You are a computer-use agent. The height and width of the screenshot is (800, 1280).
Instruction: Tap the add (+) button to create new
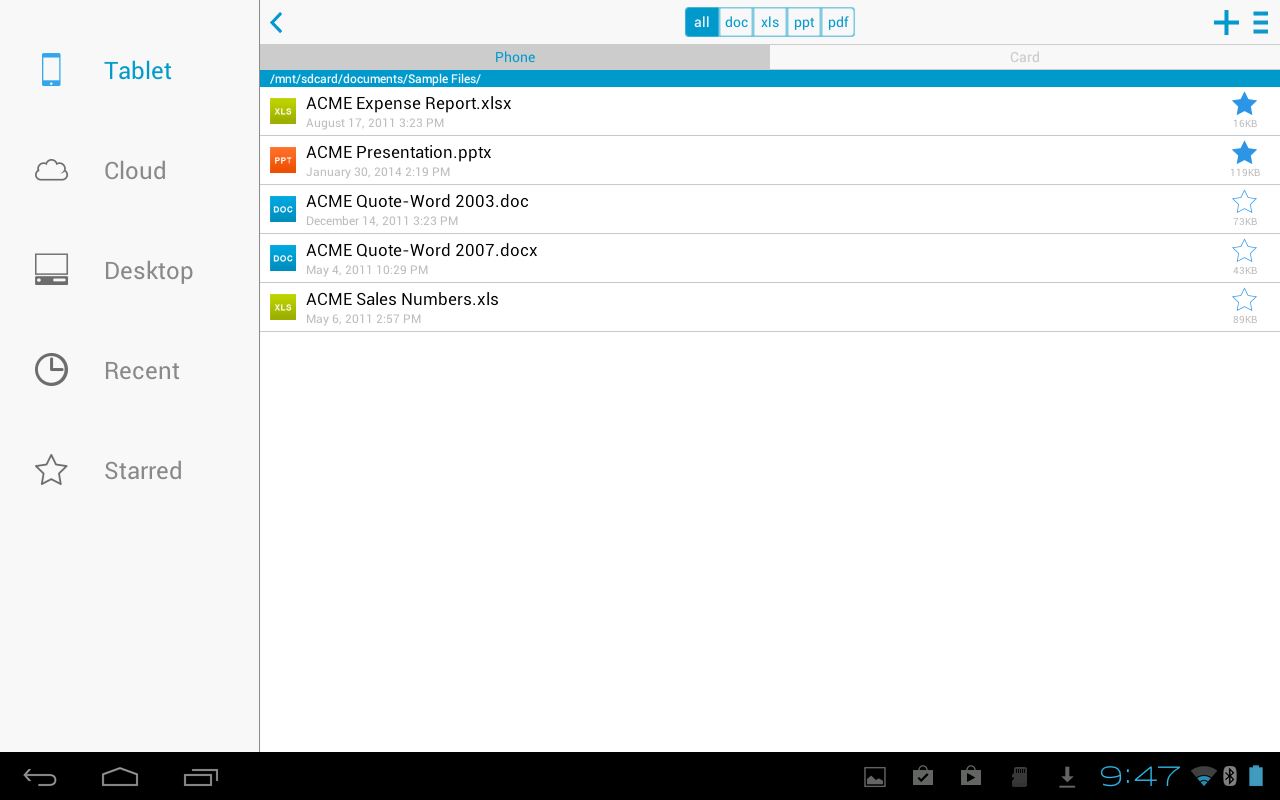click(1225, 22)
